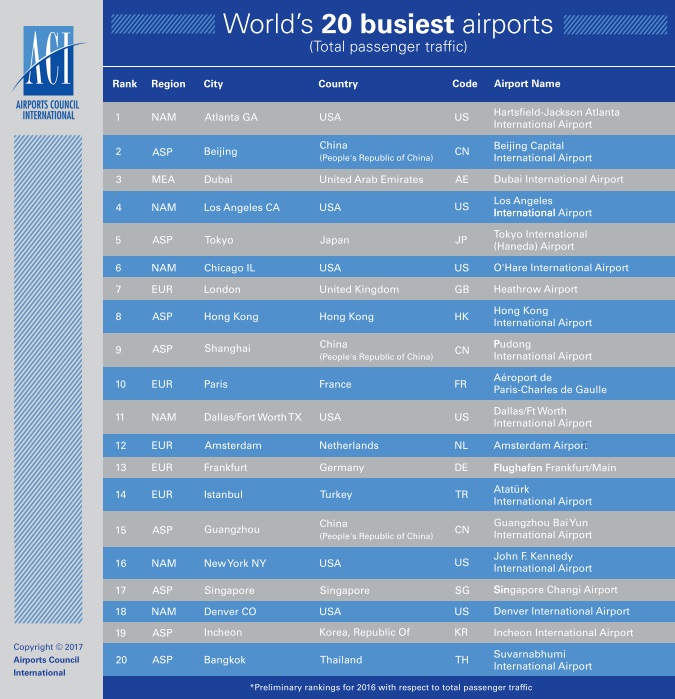675x699 pixels.
Task: Click the 'NL' code cell
Action: (461, 445)
